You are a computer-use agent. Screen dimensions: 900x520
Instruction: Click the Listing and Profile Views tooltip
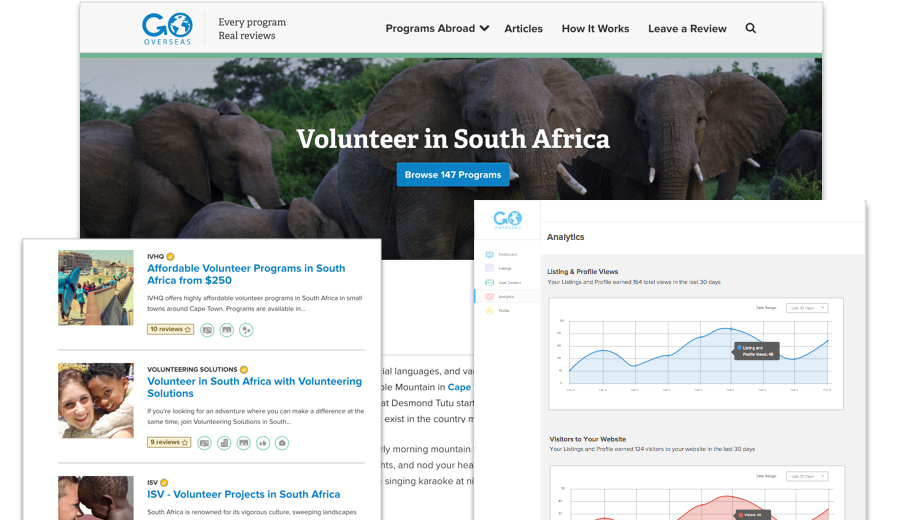(x=757, y=351)
